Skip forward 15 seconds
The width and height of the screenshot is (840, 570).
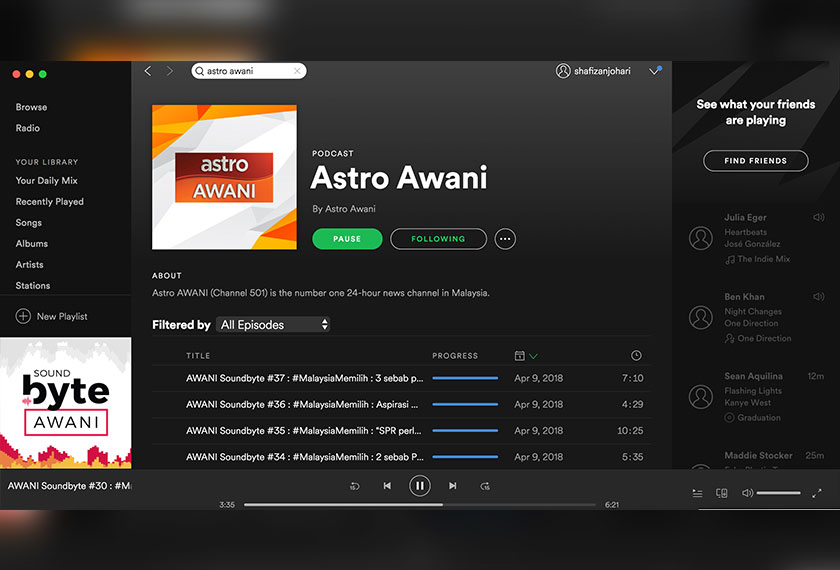pos(485,486)
